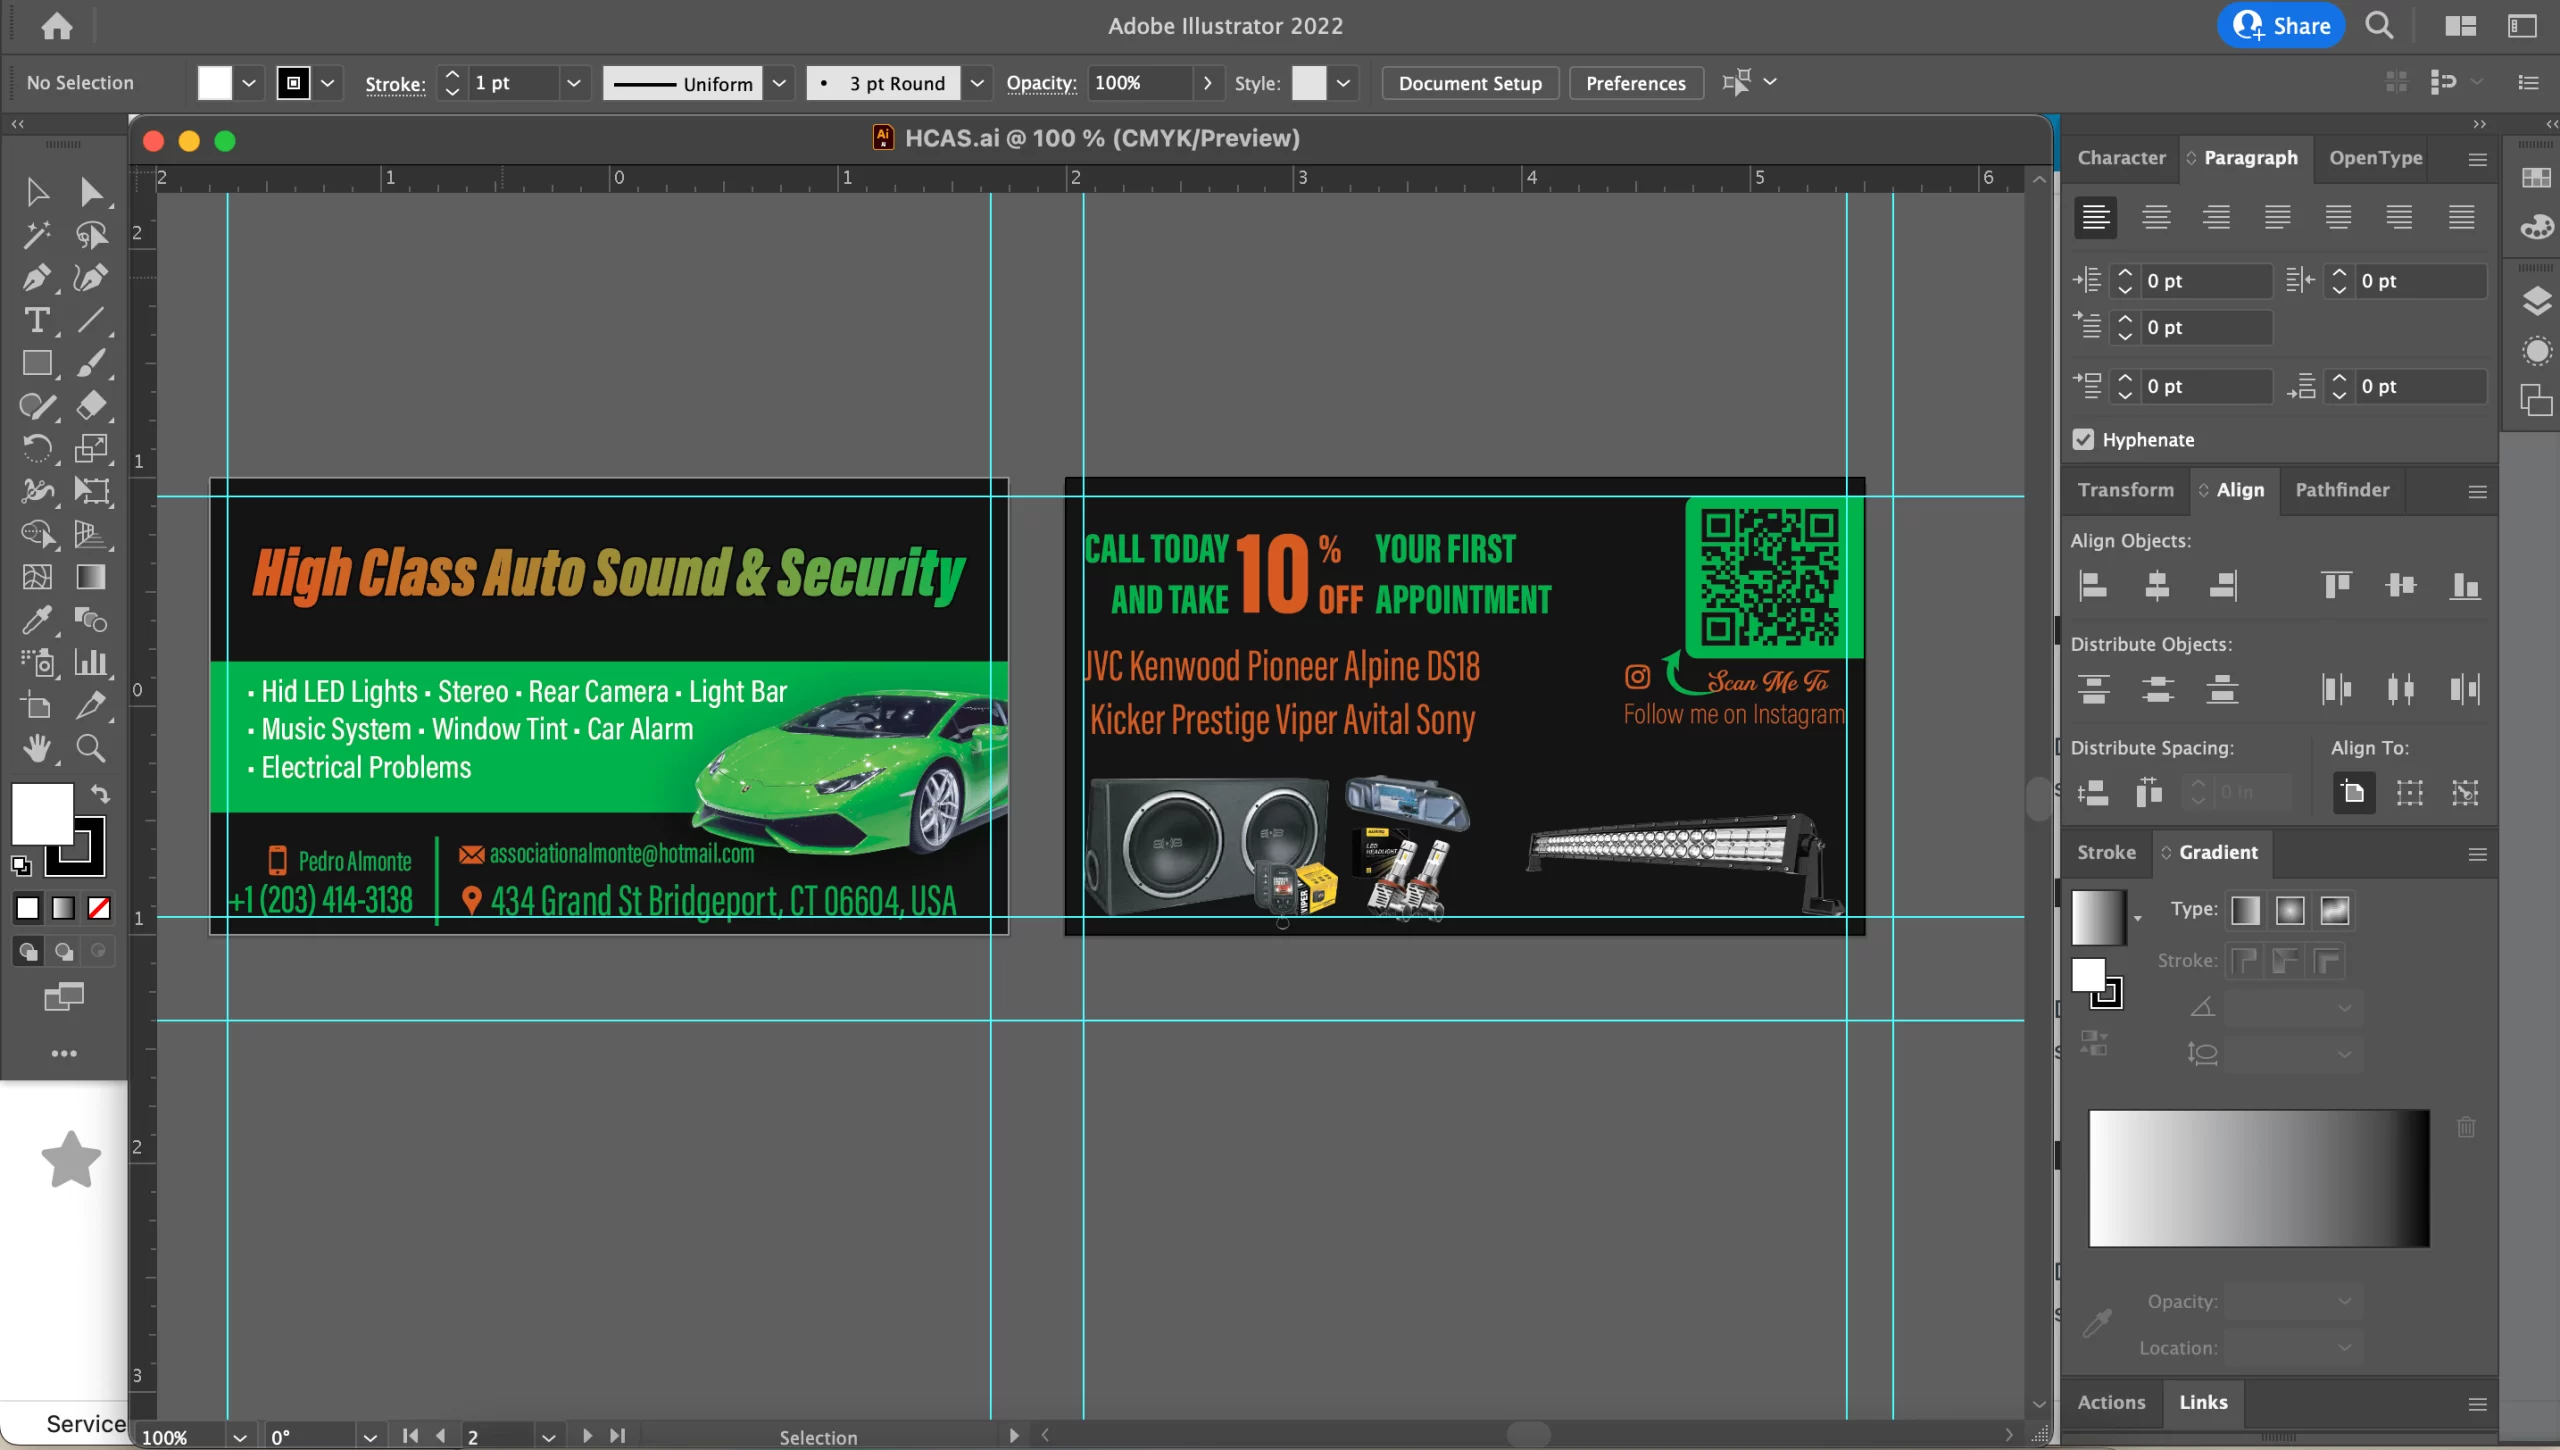Screen dimensions: 2560x1450
Task: Pick the Magic Wand tool
Action: coord(37,234)
